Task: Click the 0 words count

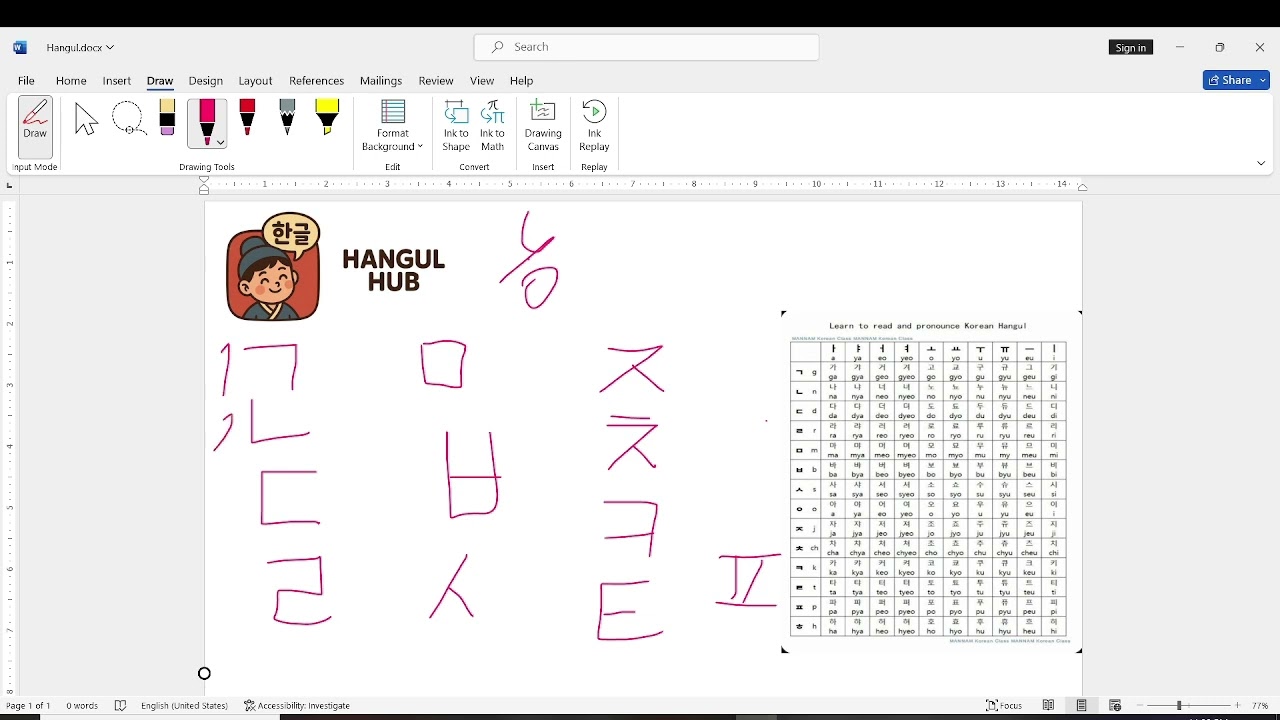Action: pyautogui.click(x=82, y=706)
